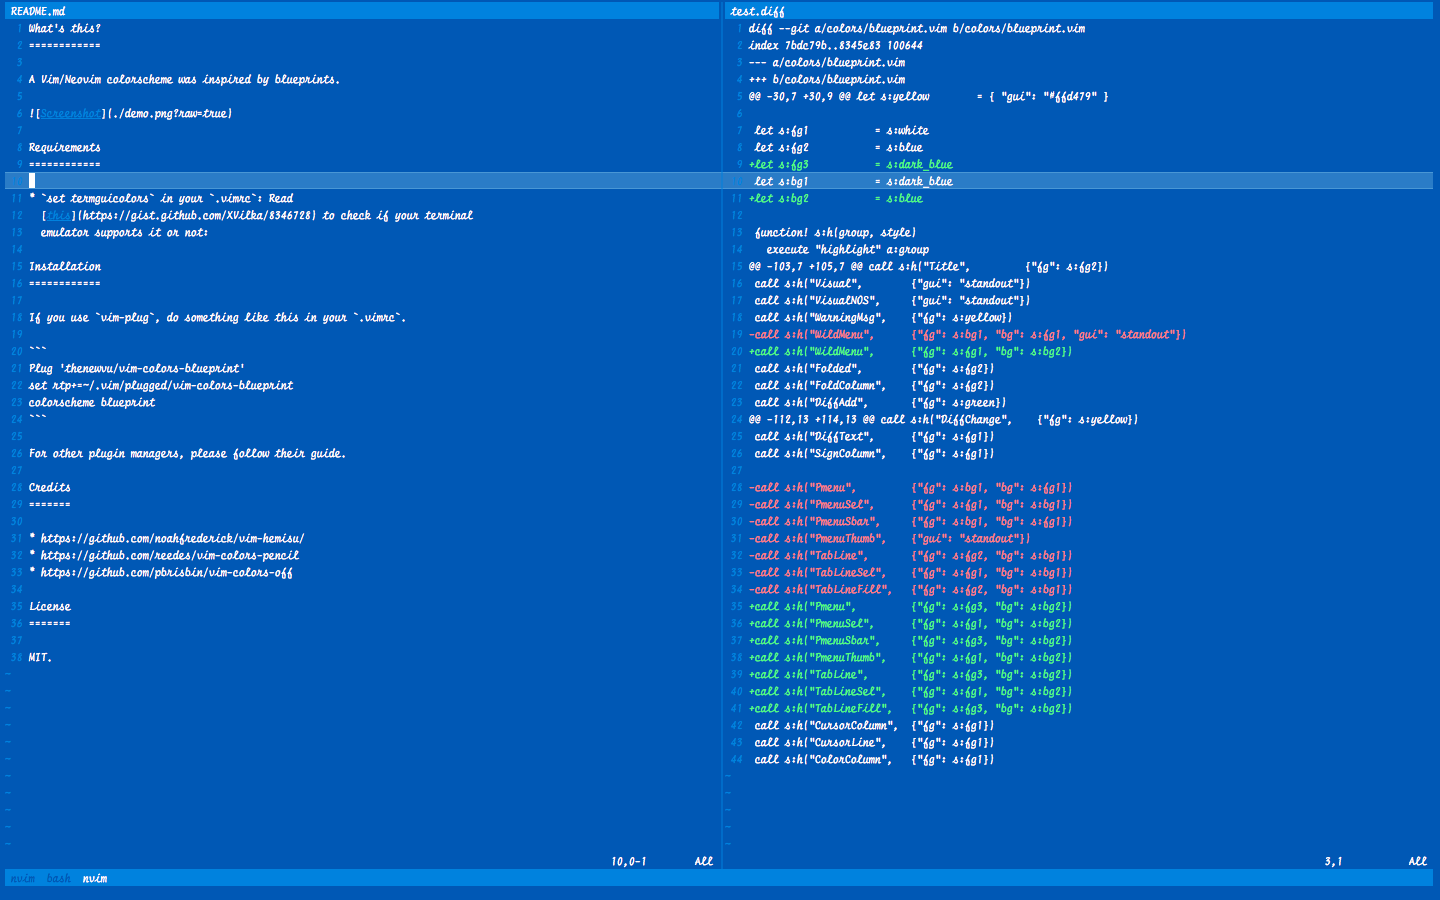This screenshot has width=1440, height=900.
Task: Open the 'this' gist link text
Action: click(59, 215)
